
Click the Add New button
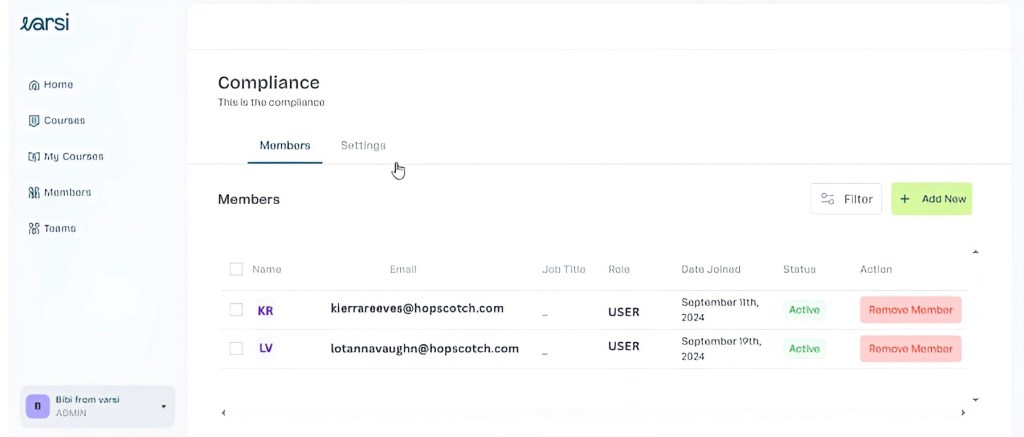tap(931, 199)
